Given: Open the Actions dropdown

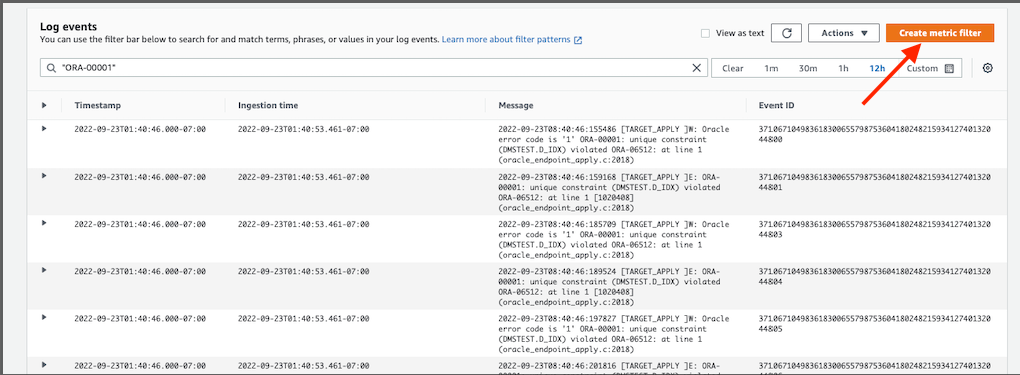Looking at the screenshot, I should pyautogui.click(x=844, y=33).
